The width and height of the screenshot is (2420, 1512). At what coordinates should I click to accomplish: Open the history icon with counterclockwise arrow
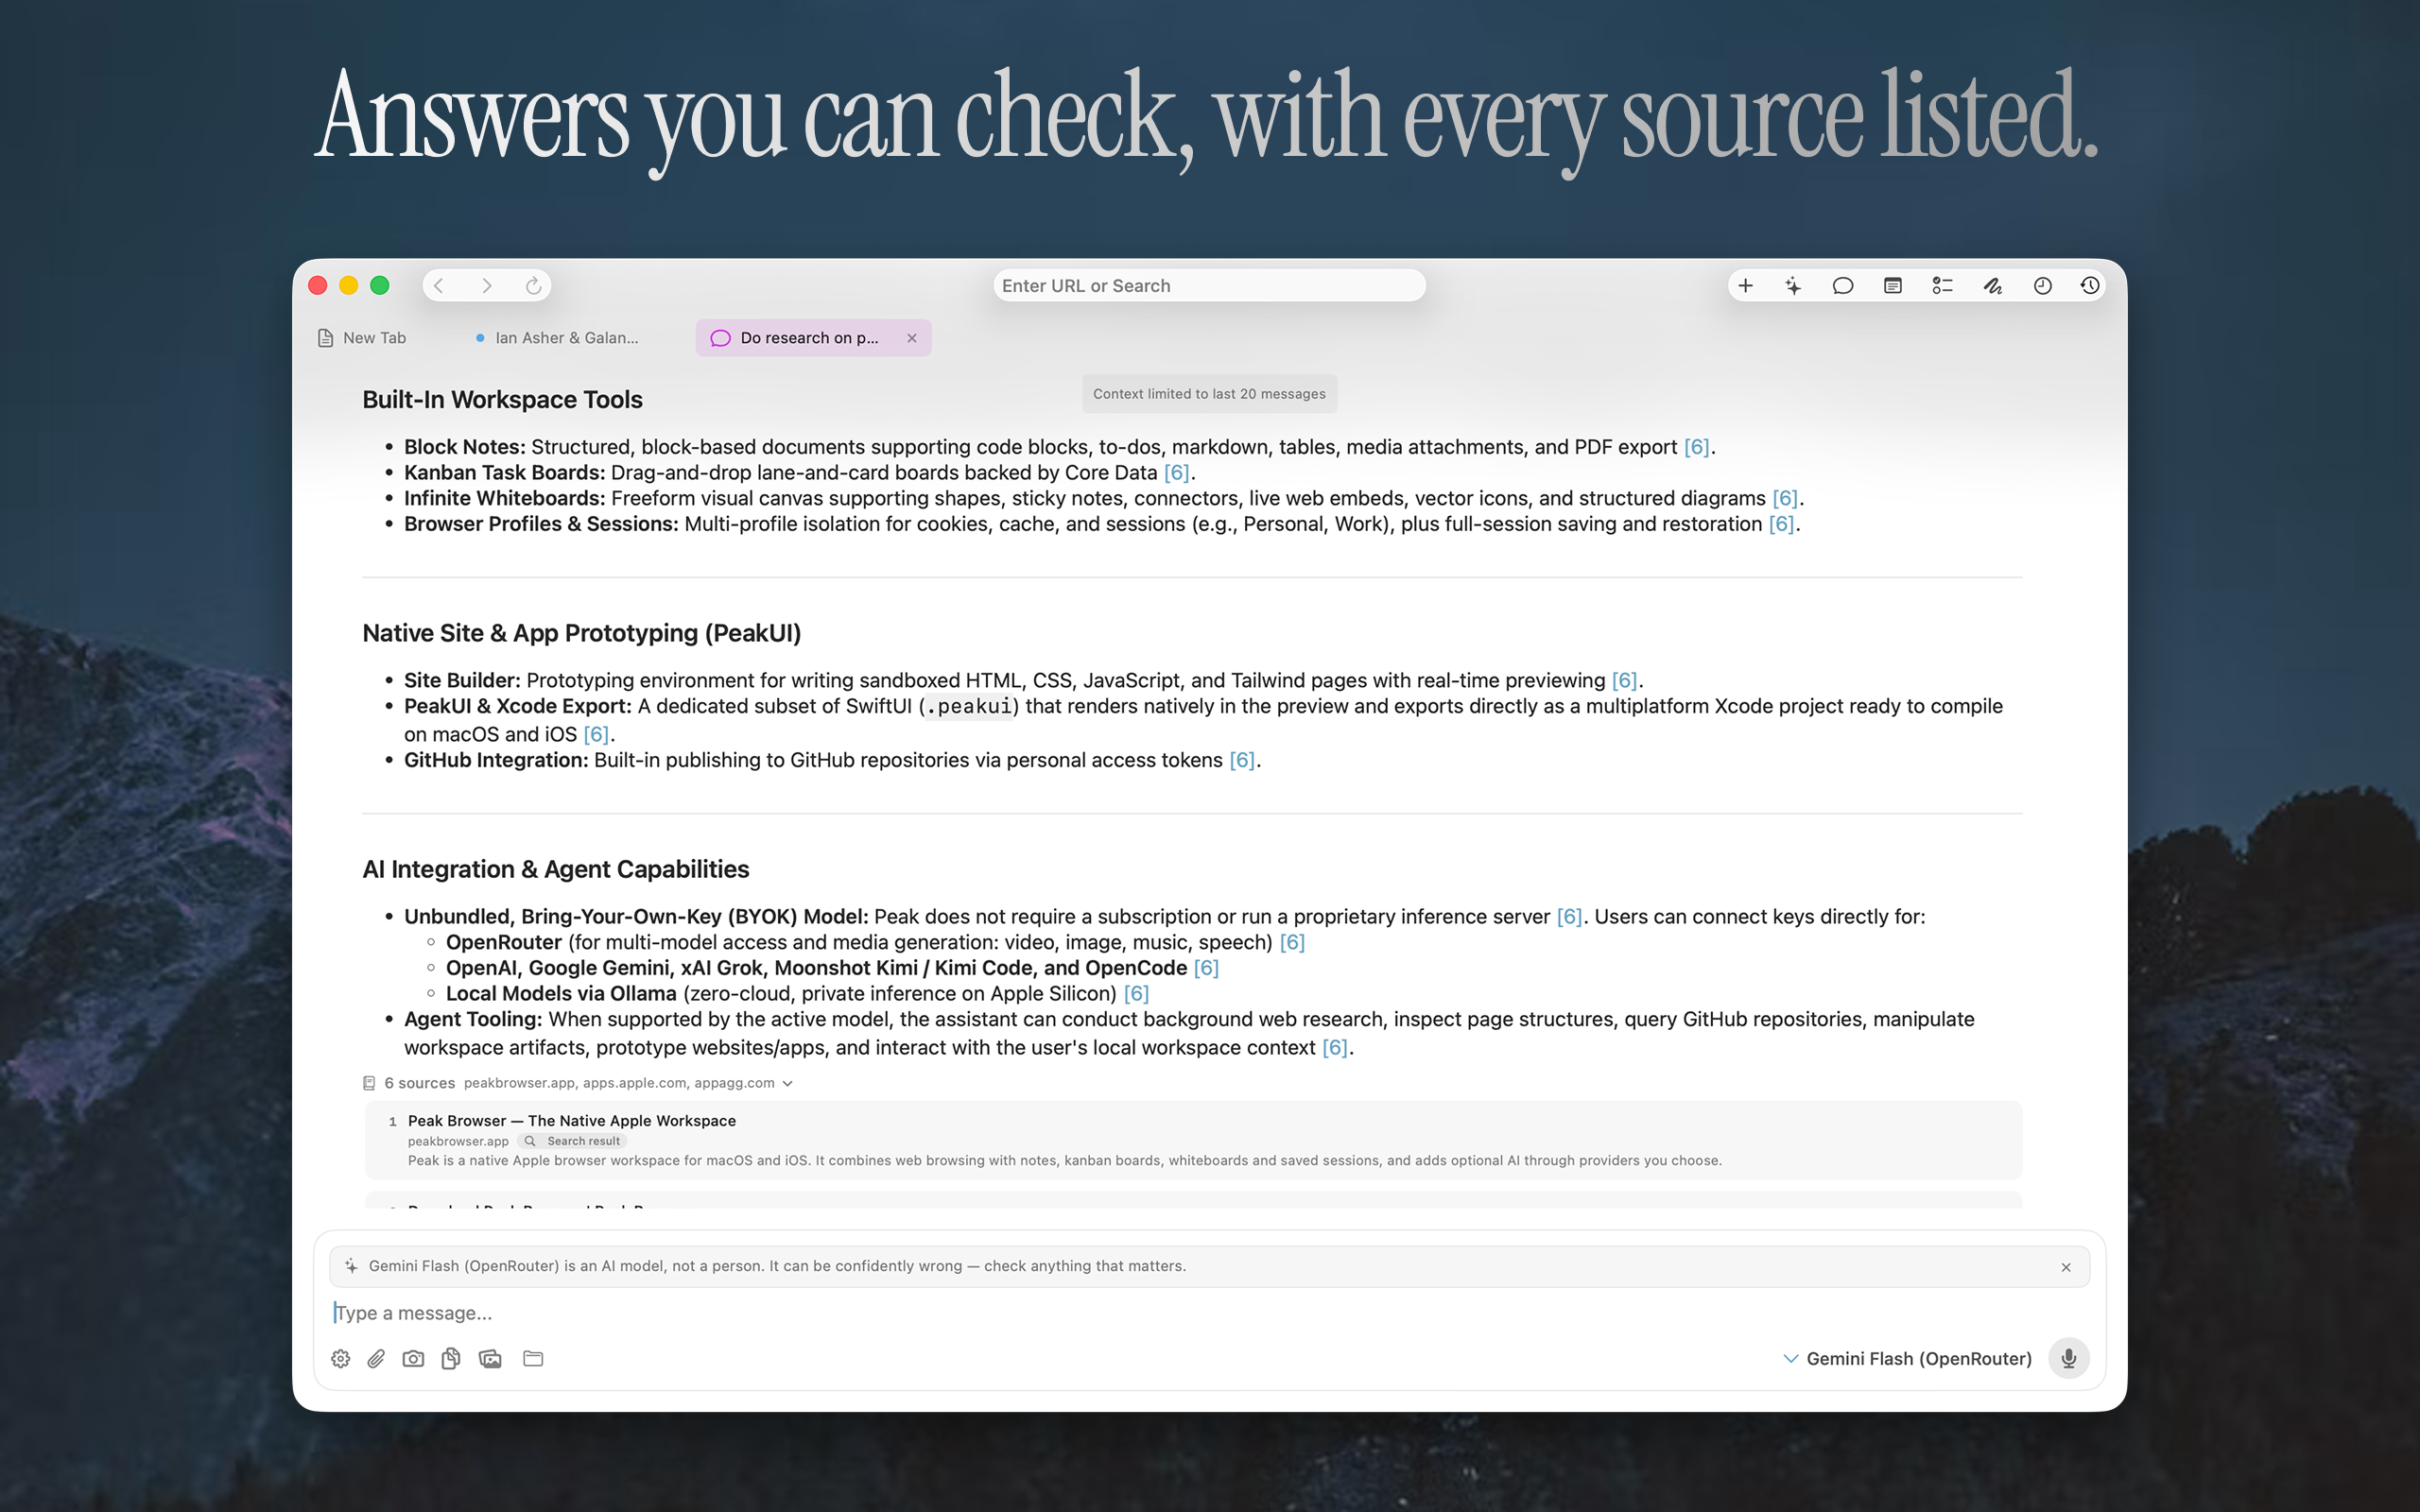click(2090, 286)
